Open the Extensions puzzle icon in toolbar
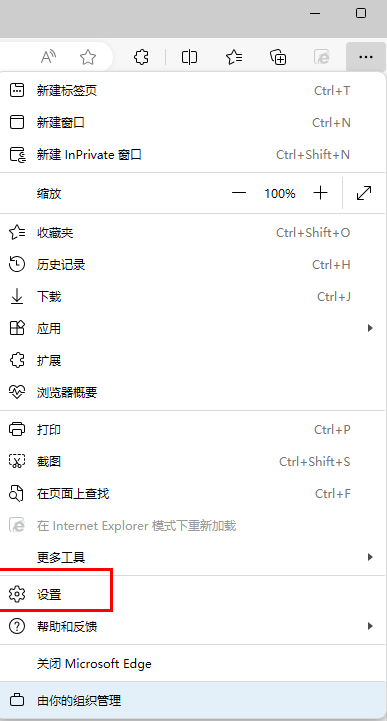 click(x=141, y=57)
